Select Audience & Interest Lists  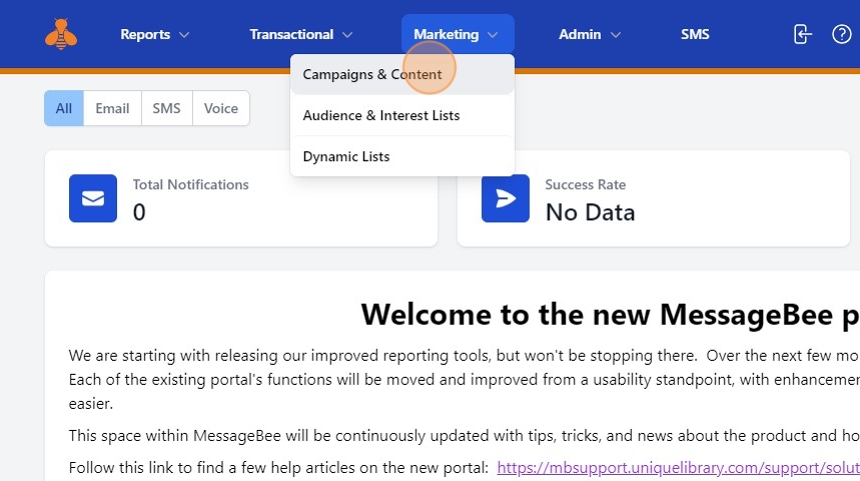point(402,115)
